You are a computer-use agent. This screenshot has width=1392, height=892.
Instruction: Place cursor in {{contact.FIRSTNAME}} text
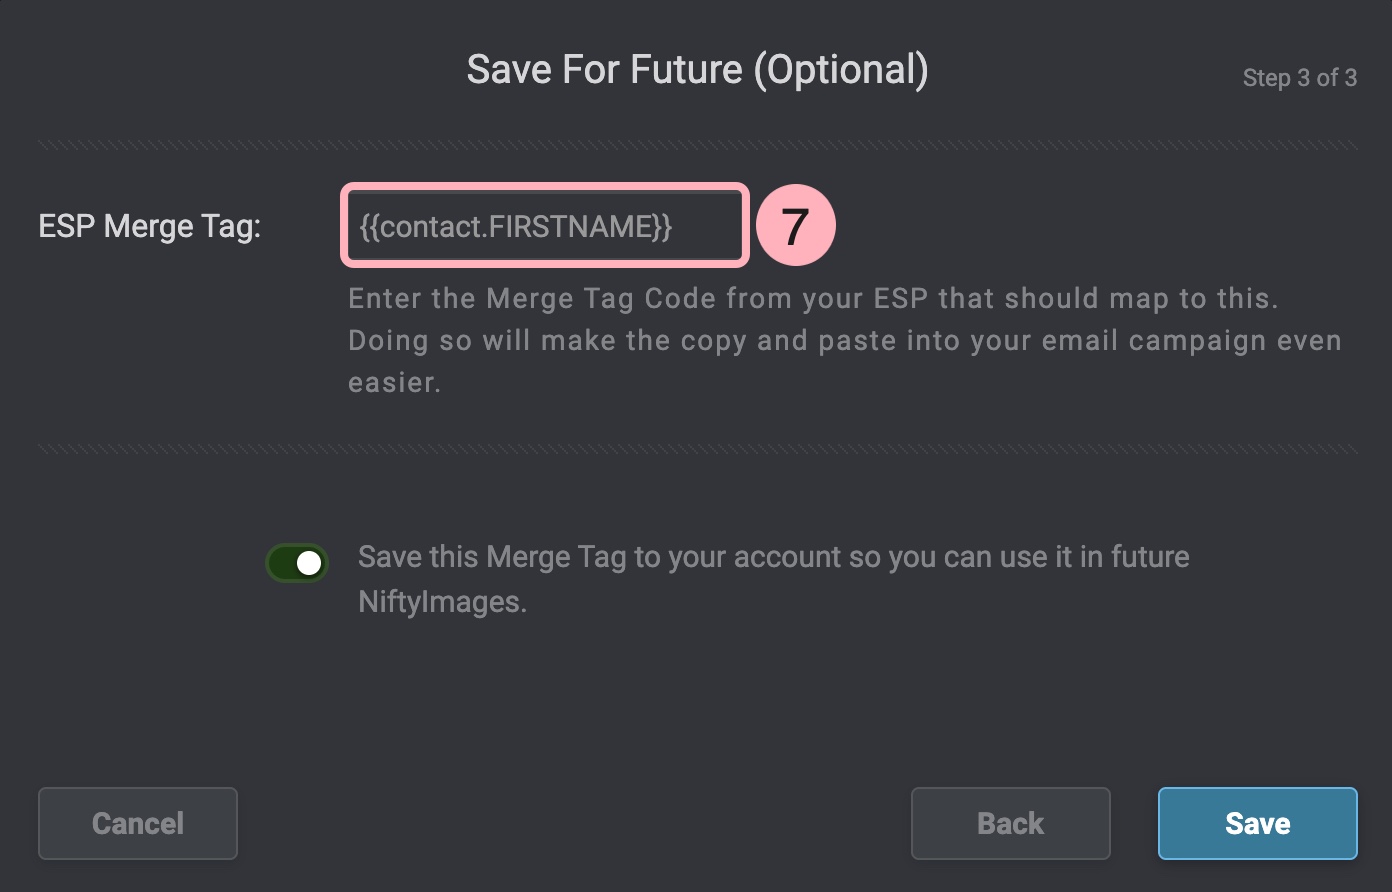pyautogui.click(x=516, y=227)
